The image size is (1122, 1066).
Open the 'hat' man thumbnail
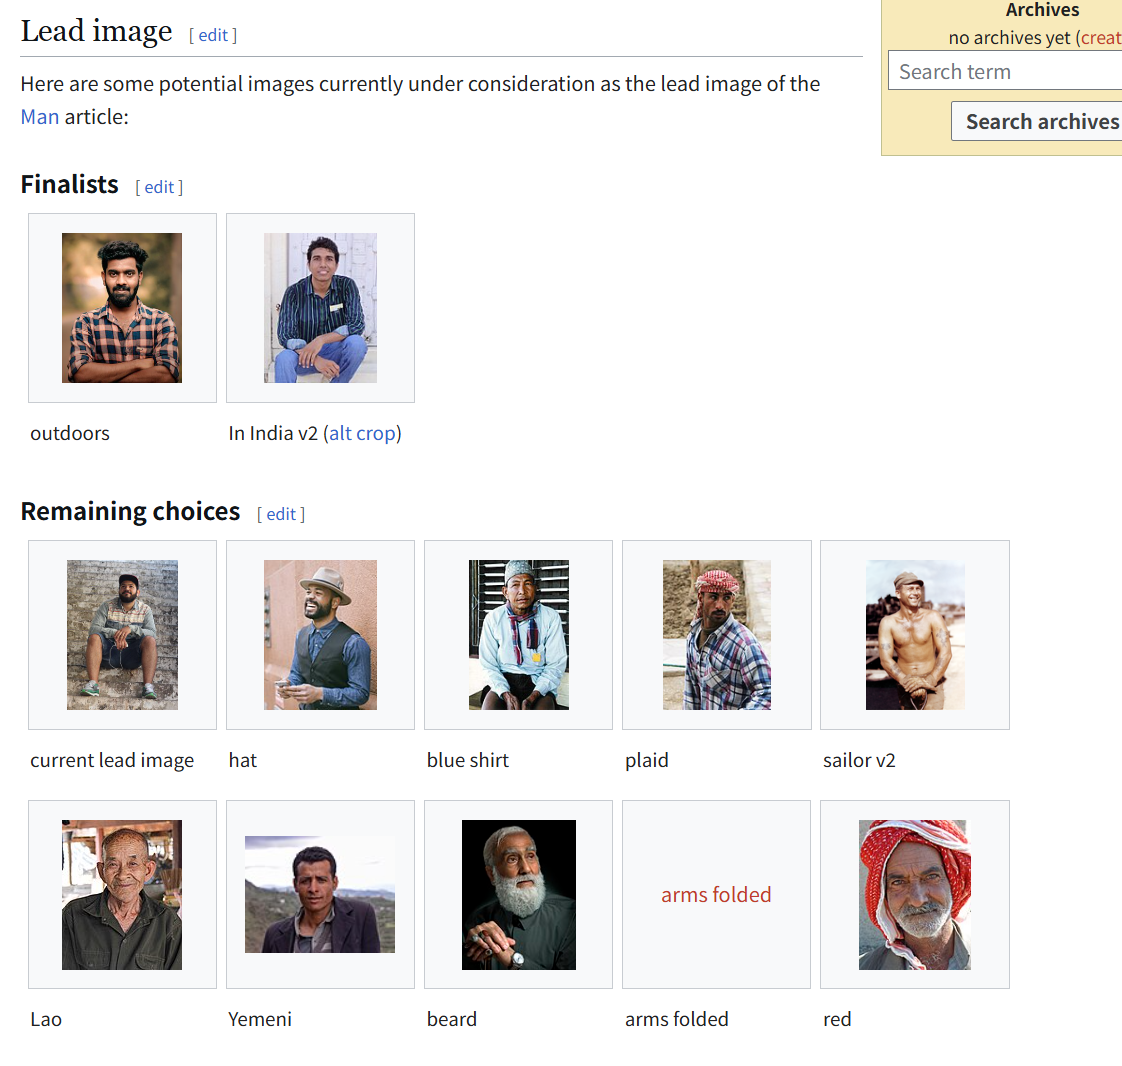320,635
